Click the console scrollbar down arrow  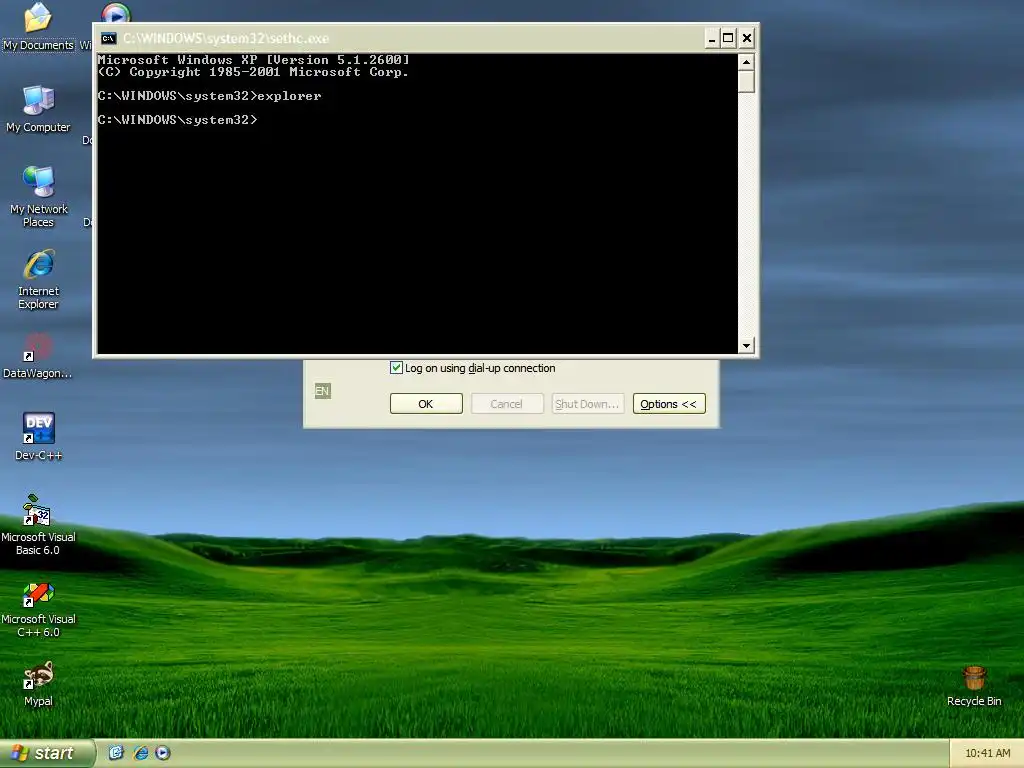coord(746,345)
